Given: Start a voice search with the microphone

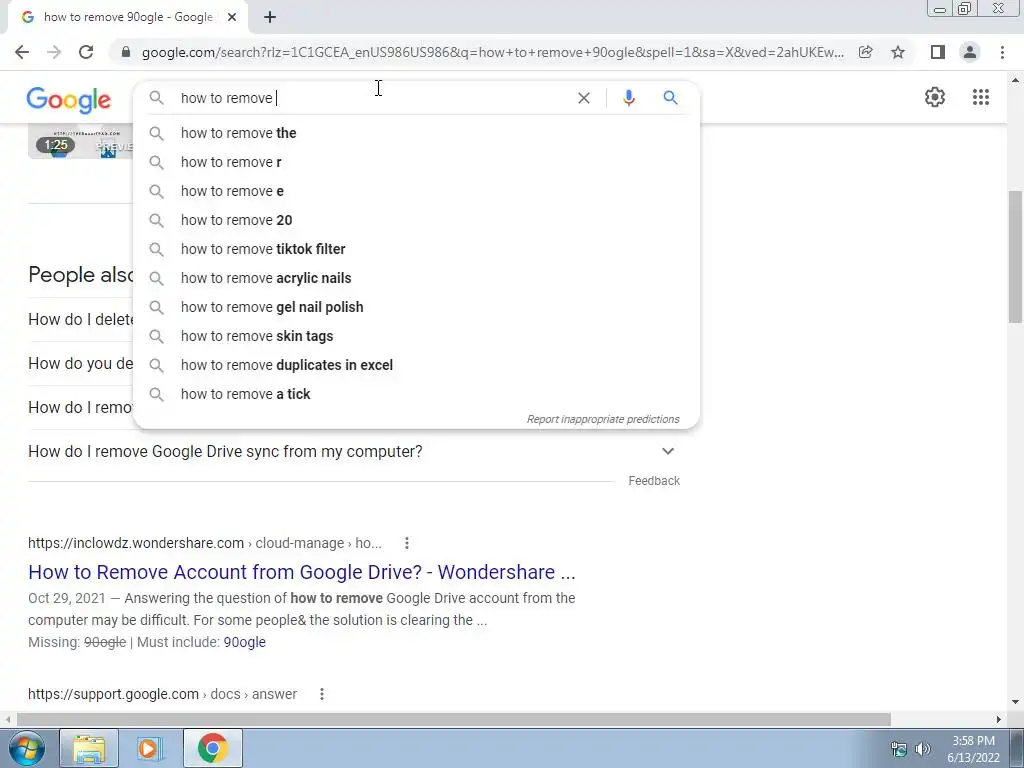Looking at the screenshot, I should [x=628, y=98].
